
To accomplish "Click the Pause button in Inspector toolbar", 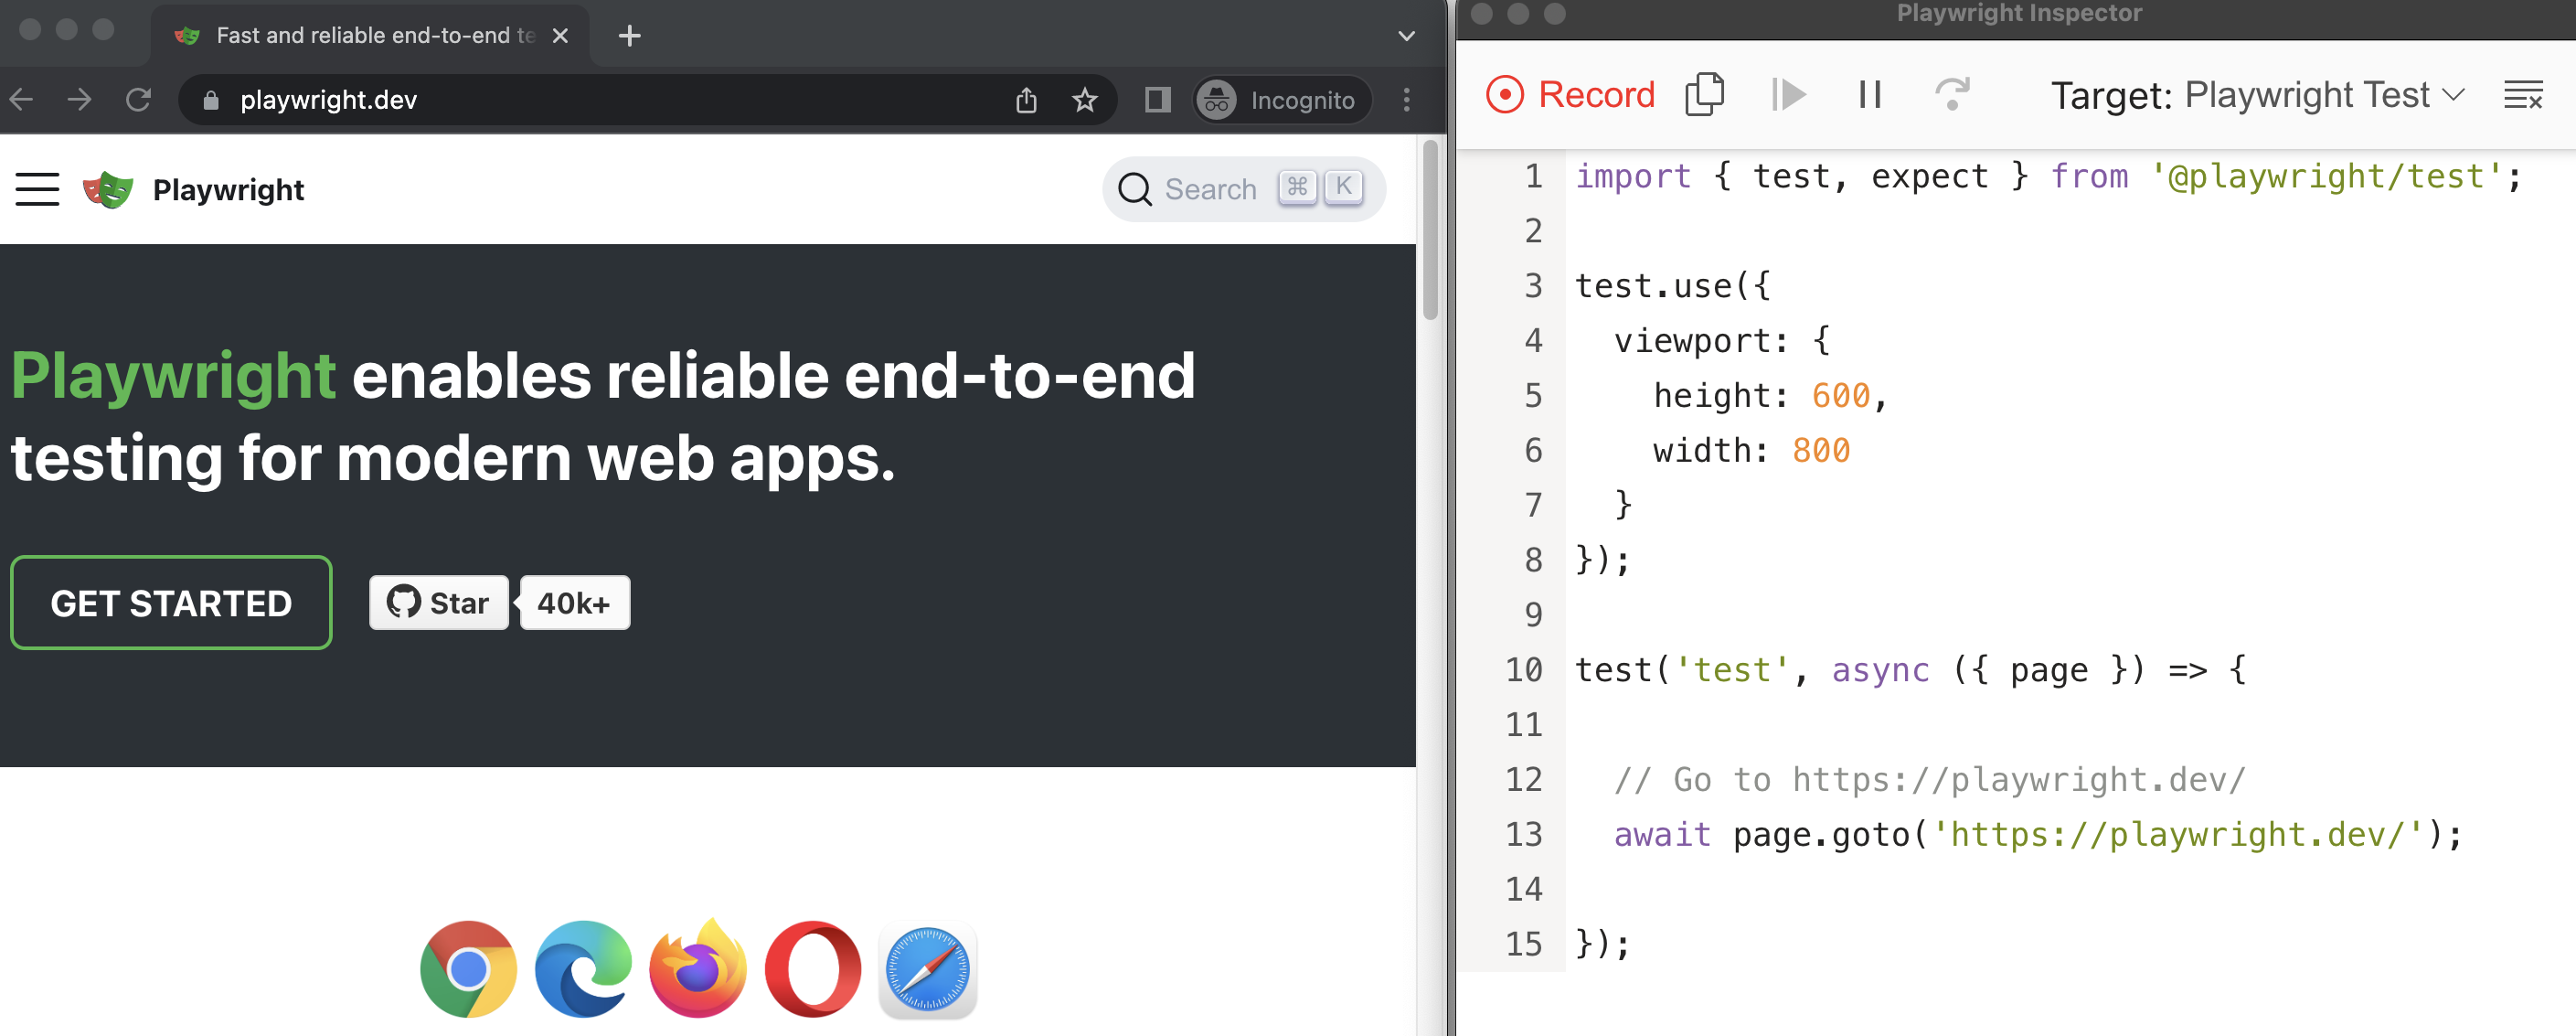I will (x=1869, y=95).
